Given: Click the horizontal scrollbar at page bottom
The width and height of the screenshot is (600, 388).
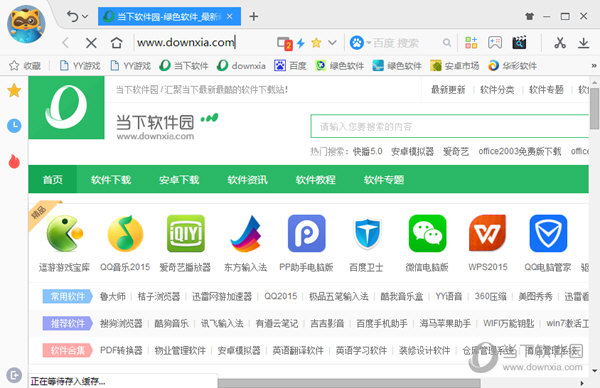Looking at the screenshot, I should tap(349, 383).
